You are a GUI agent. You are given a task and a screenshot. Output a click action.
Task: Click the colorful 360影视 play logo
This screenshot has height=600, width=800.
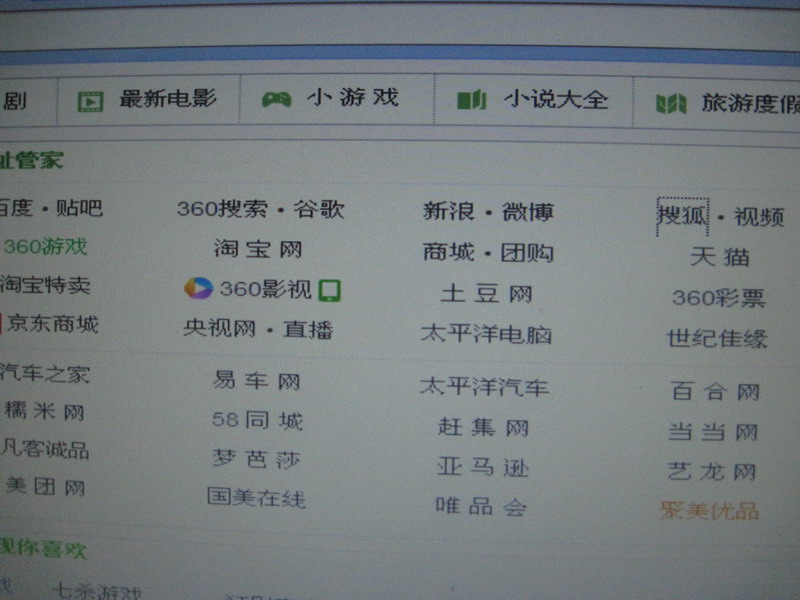pos(198,288)
